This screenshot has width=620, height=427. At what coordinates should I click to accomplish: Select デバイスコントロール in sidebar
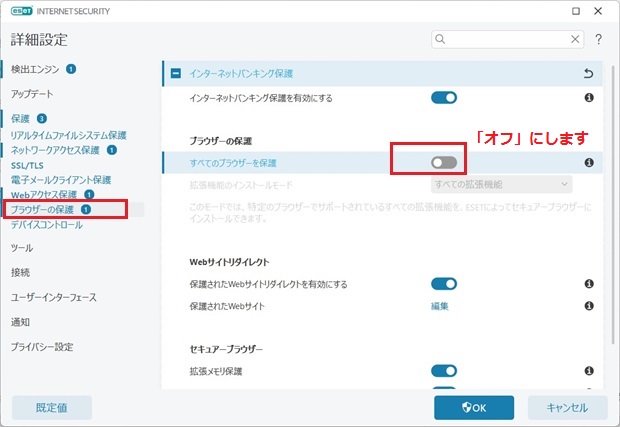coord(47,225)
